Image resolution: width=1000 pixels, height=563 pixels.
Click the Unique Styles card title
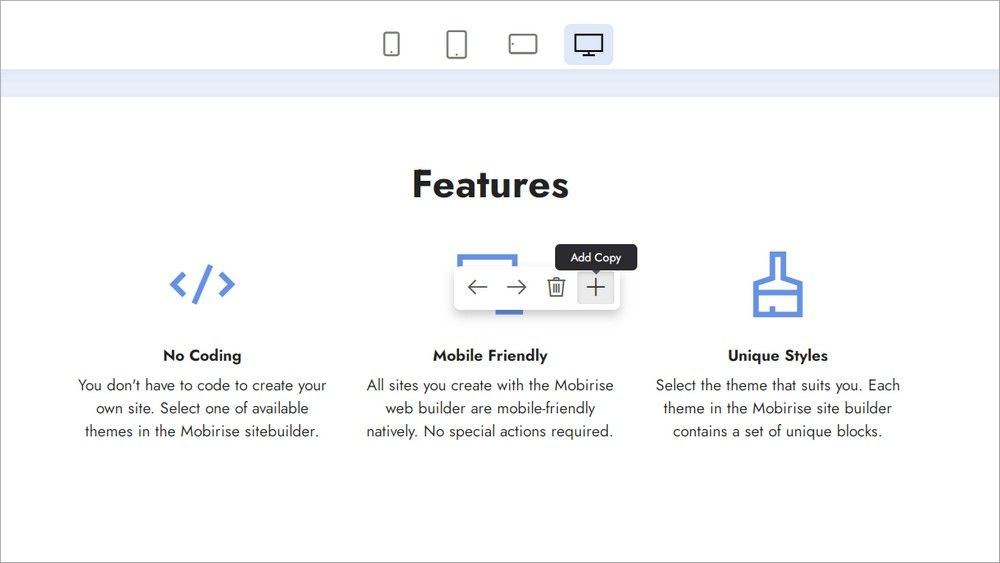point(778,355)
